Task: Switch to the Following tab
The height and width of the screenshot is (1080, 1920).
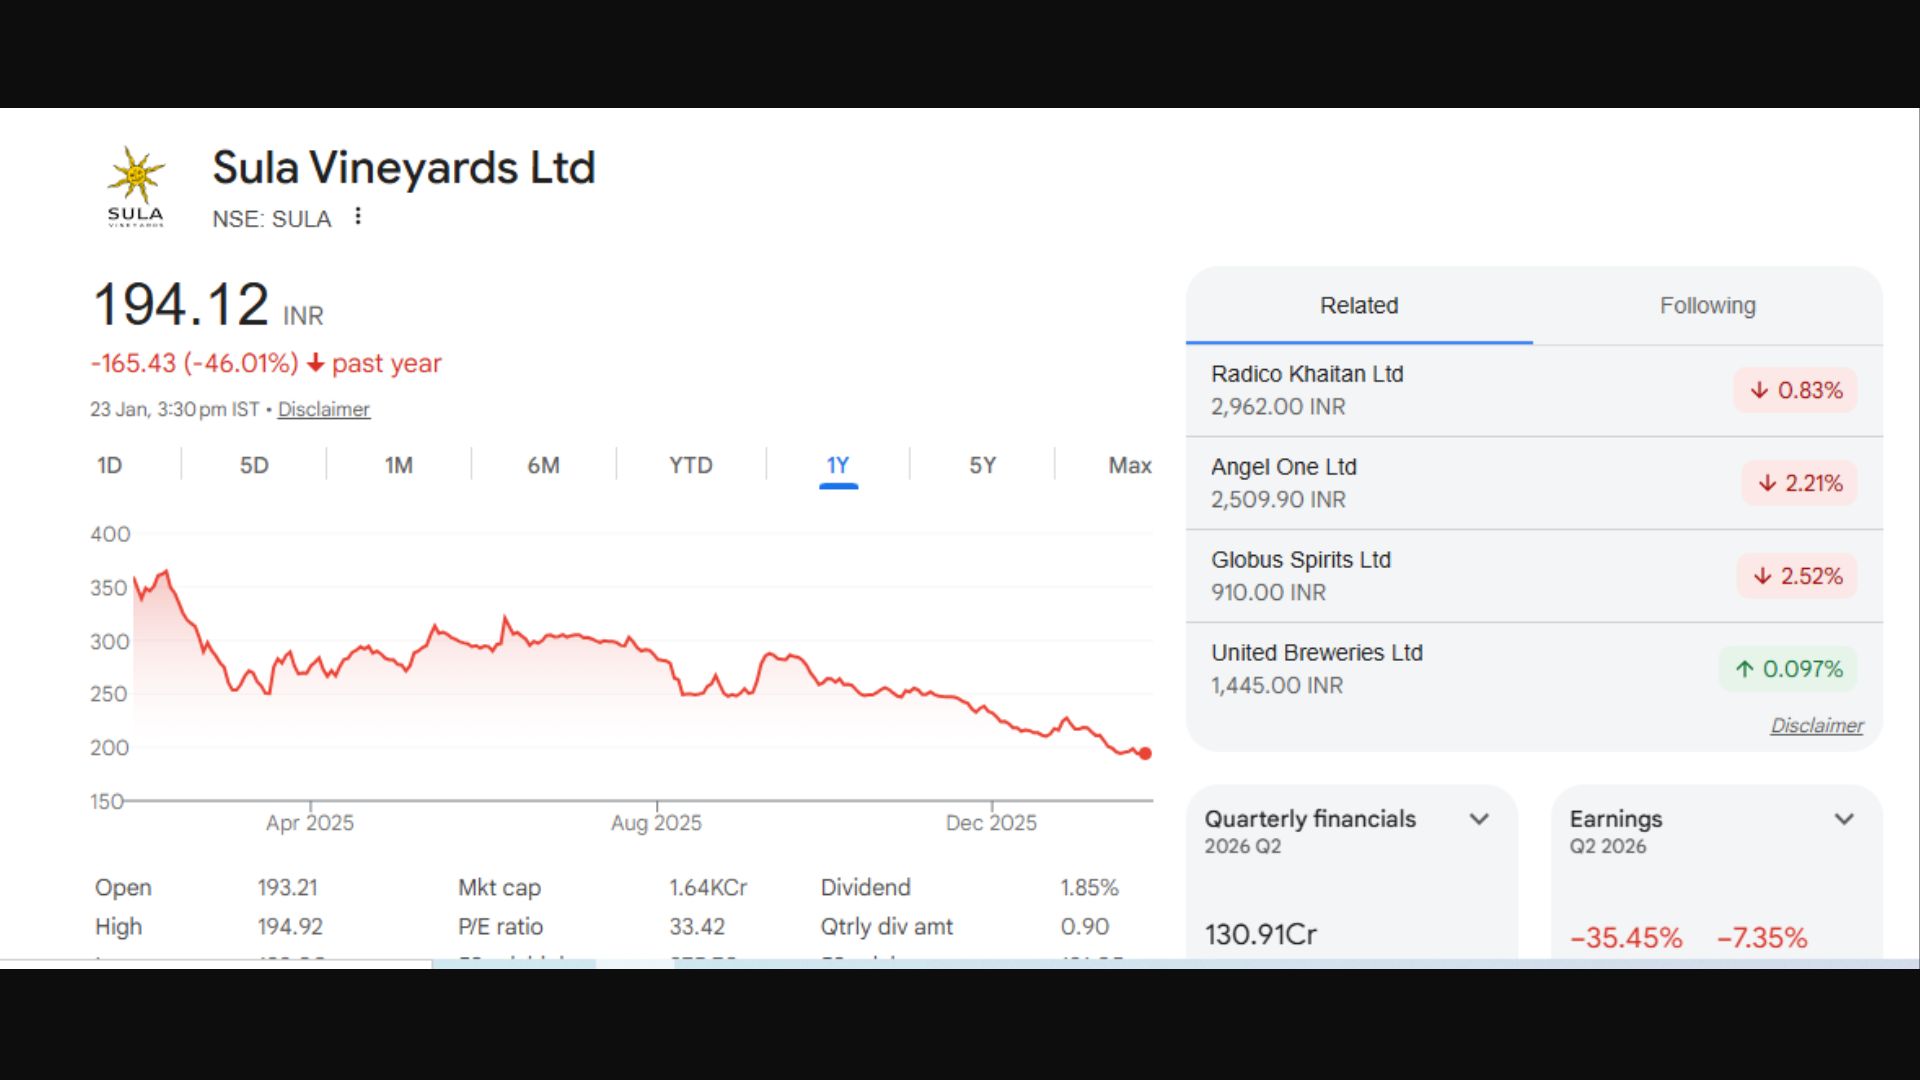Action: tap(1707, 306)
